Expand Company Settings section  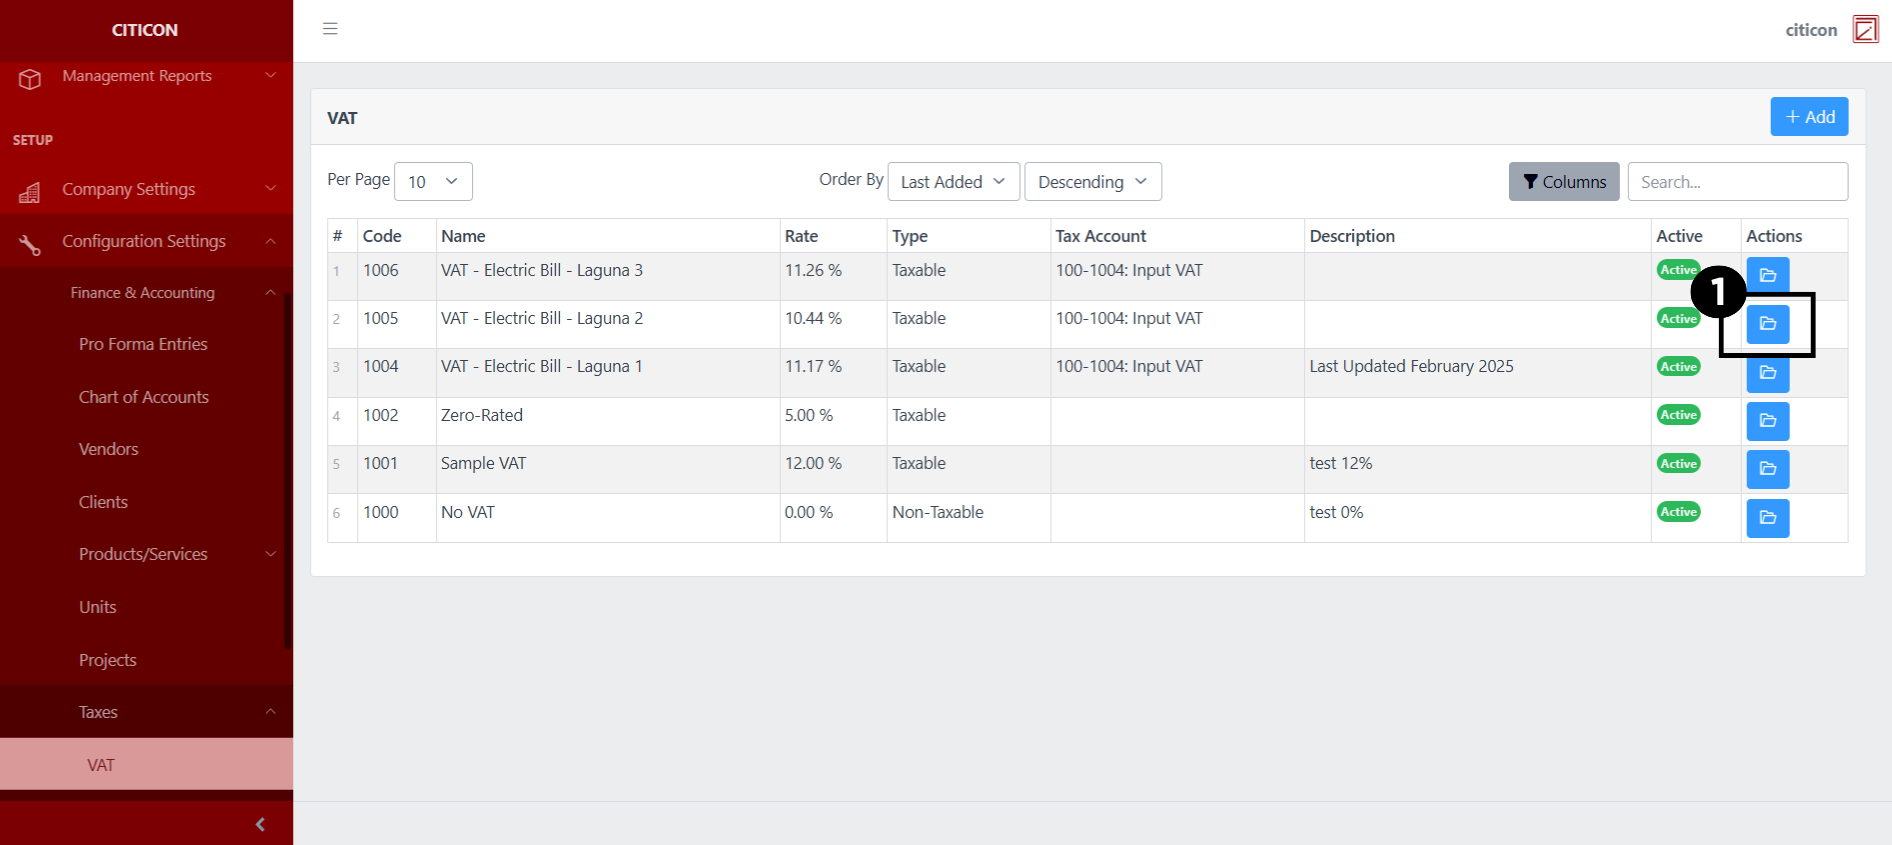pos(146,189)
